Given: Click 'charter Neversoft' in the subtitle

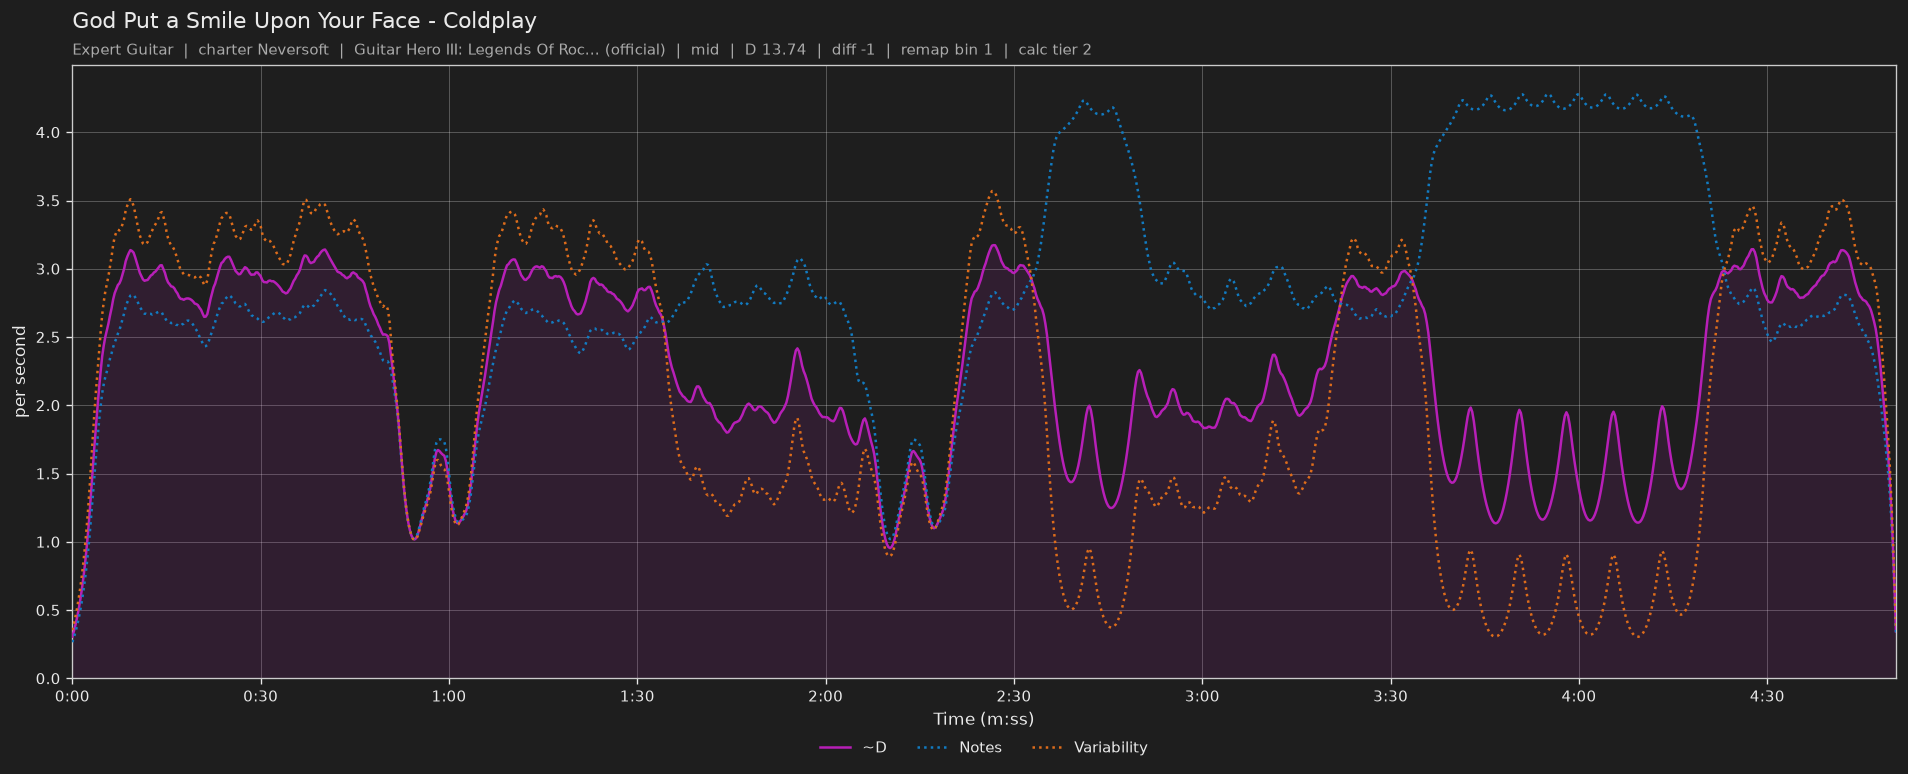Looking at the screenshot, I should click(263, 50).
